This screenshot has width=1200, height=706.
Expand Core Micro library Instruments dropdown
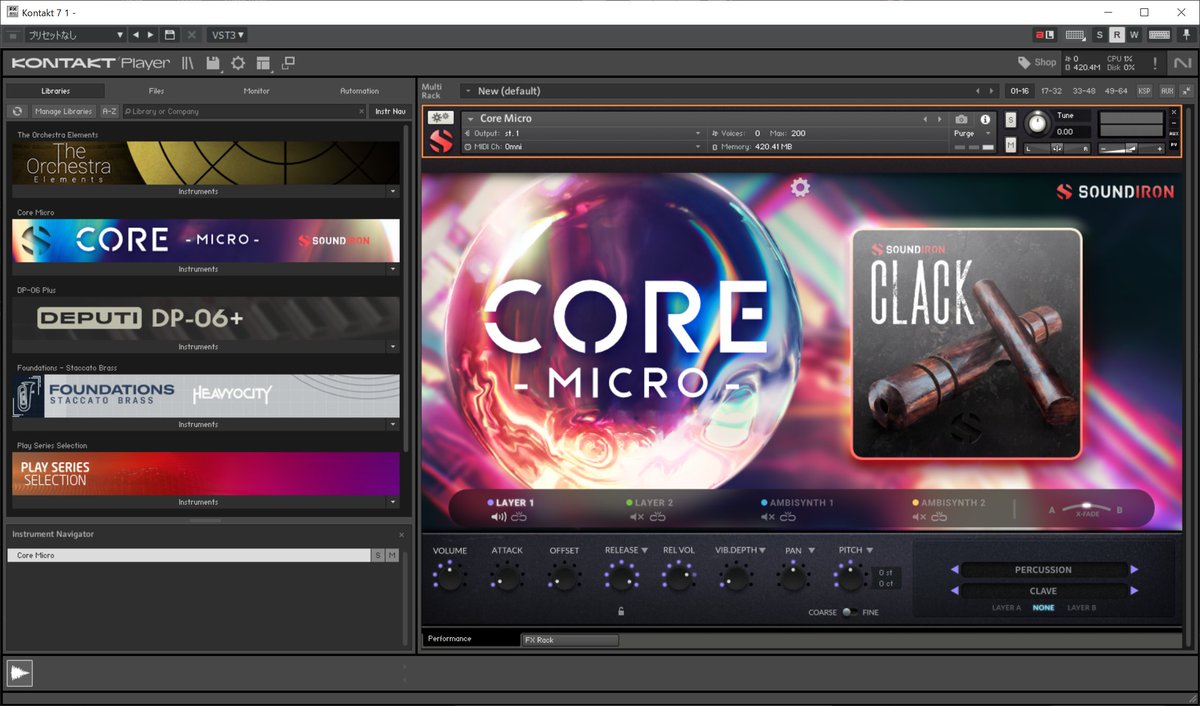(x=392, y=269)
